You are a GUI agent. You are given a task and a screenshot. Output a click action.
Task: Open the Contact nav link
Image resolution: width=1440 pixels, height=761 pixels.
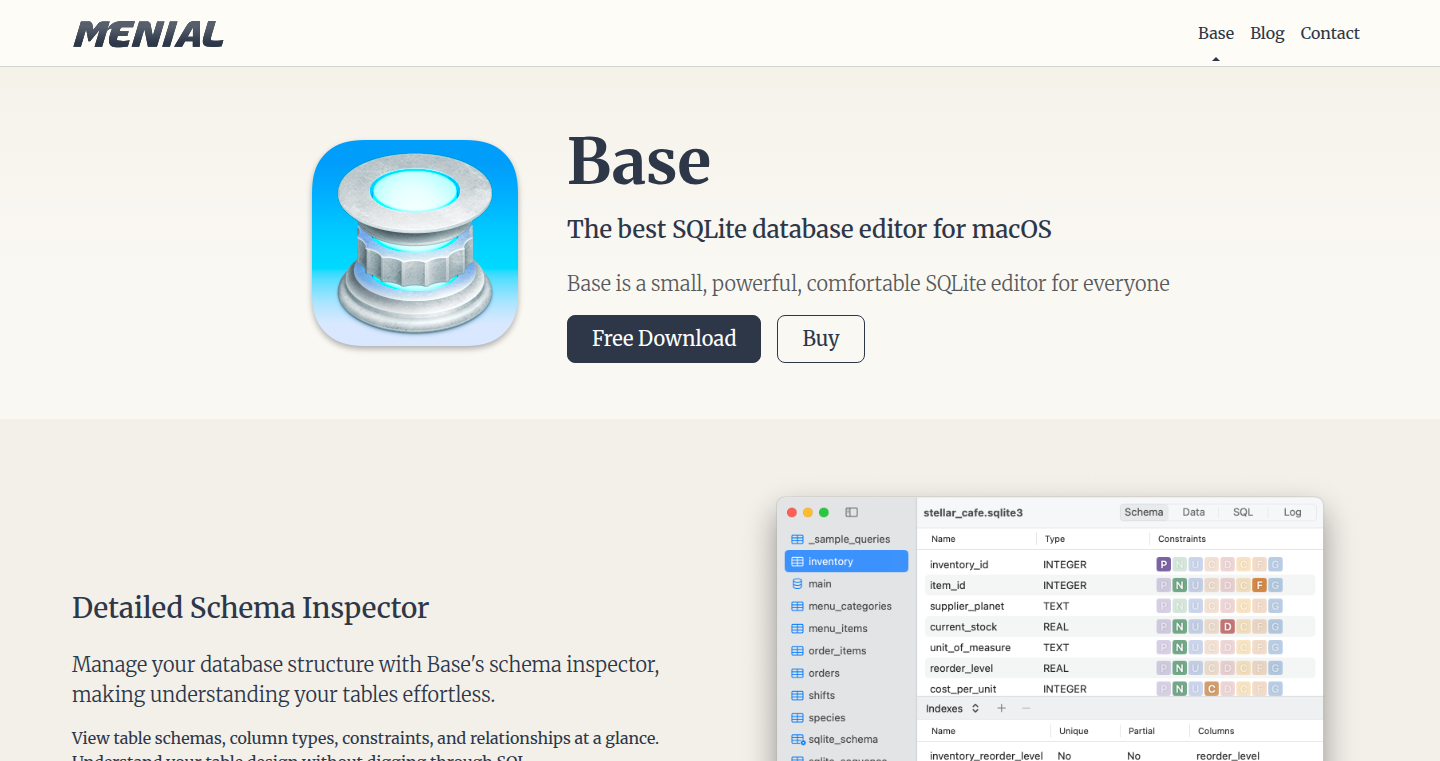1330,33
